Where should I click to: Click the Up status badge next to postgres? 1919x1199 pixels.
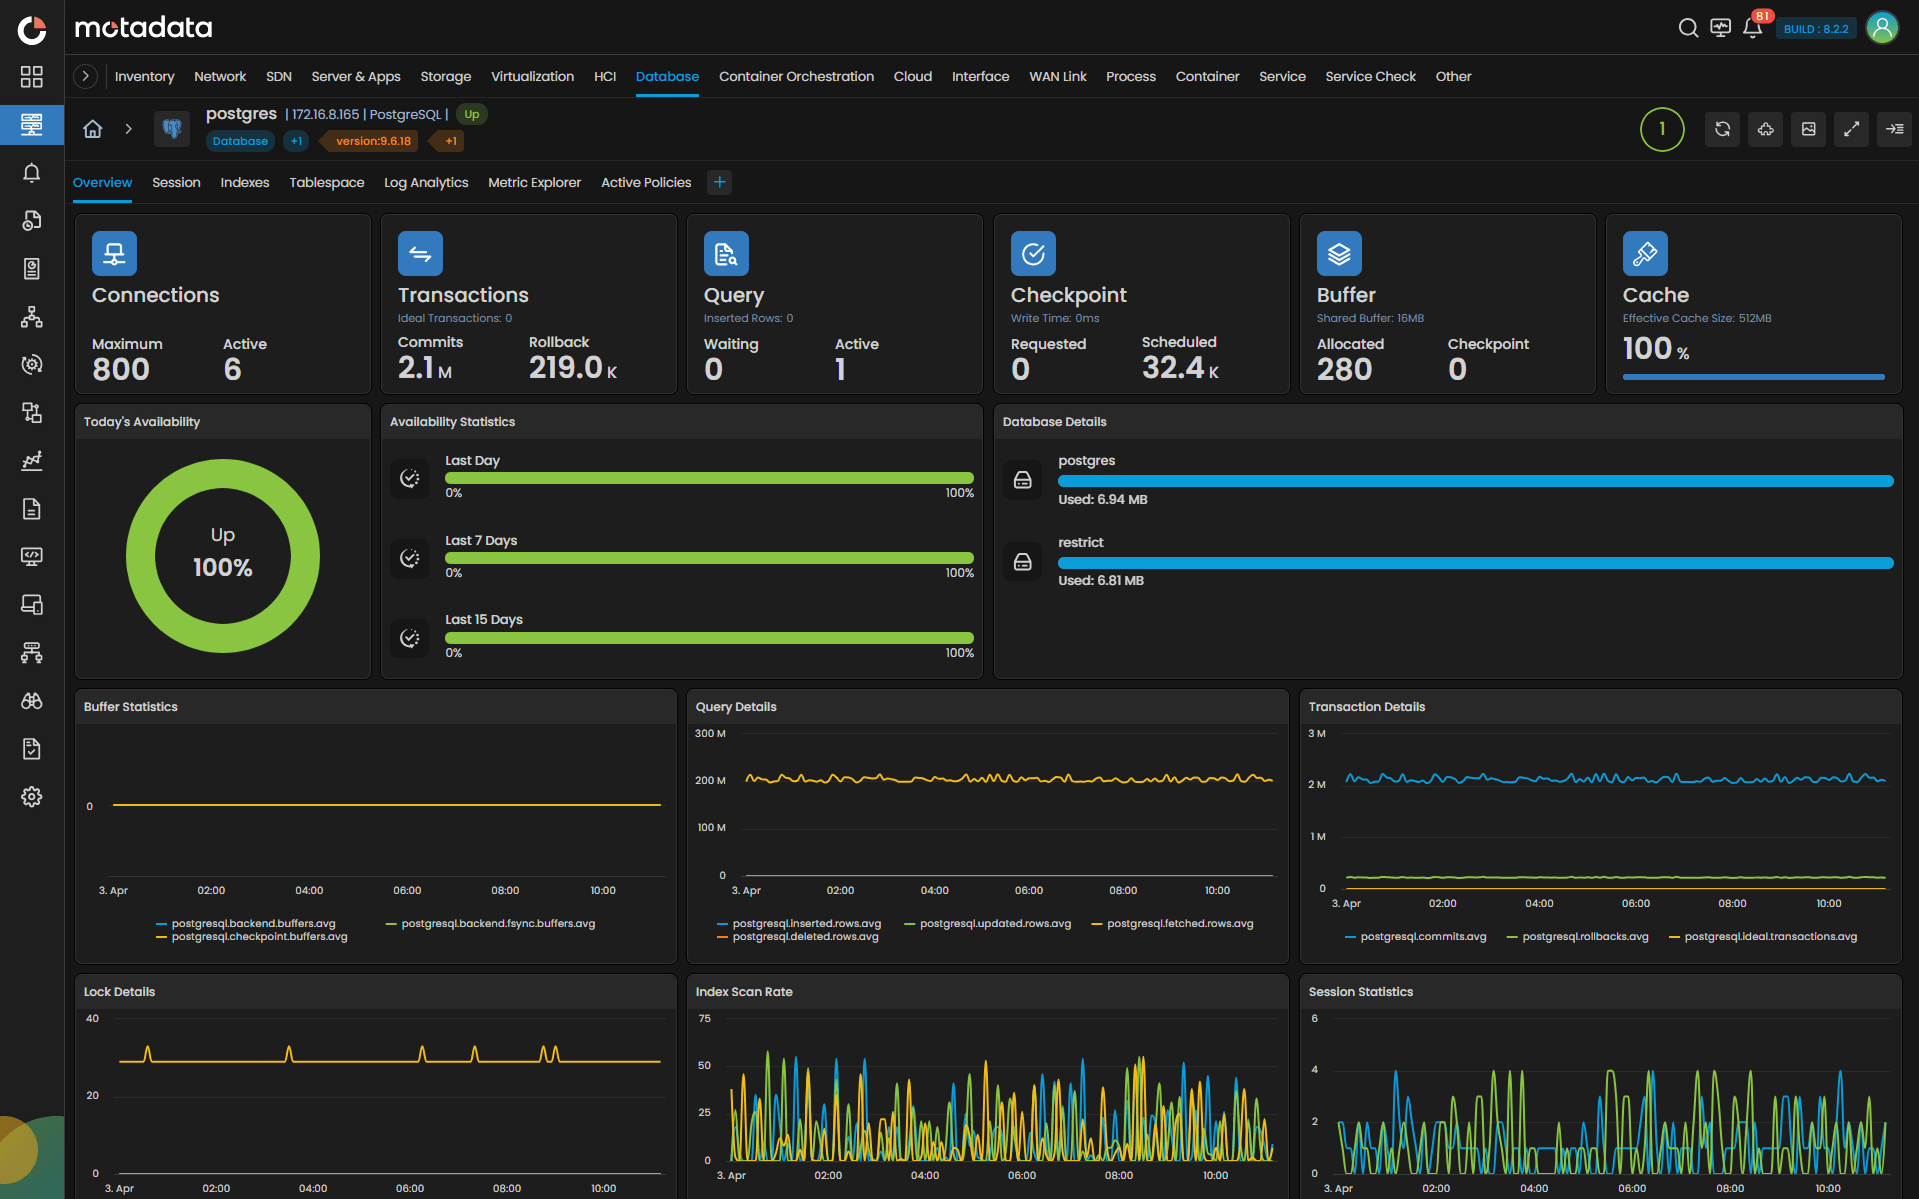pyautogui.click(x=471, y=114)
